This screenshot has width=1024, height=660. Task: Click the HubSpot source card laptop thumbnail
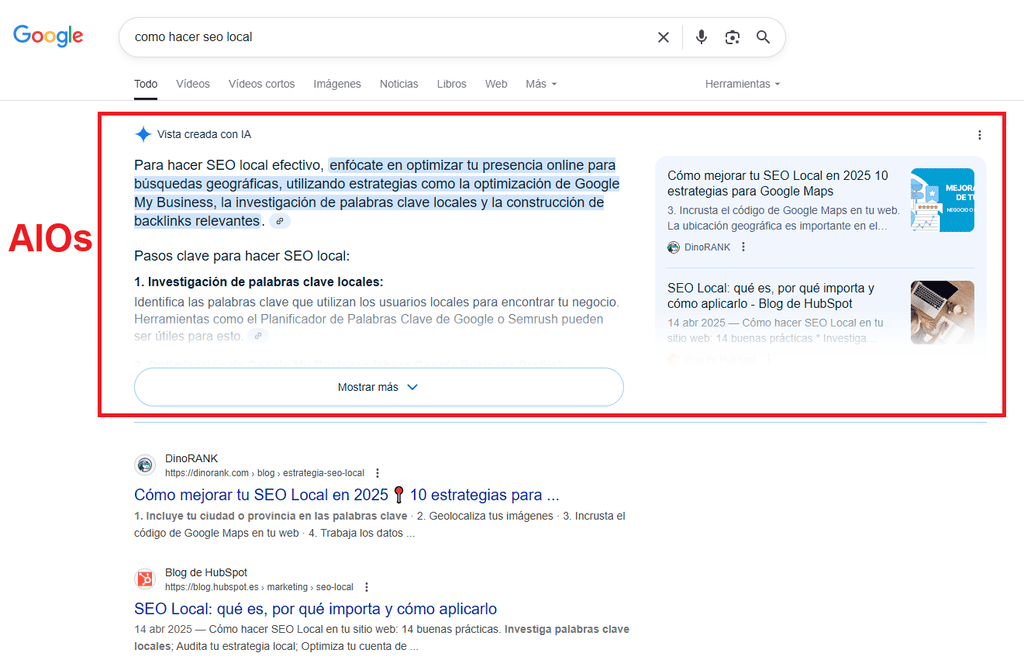pos(942,312)
